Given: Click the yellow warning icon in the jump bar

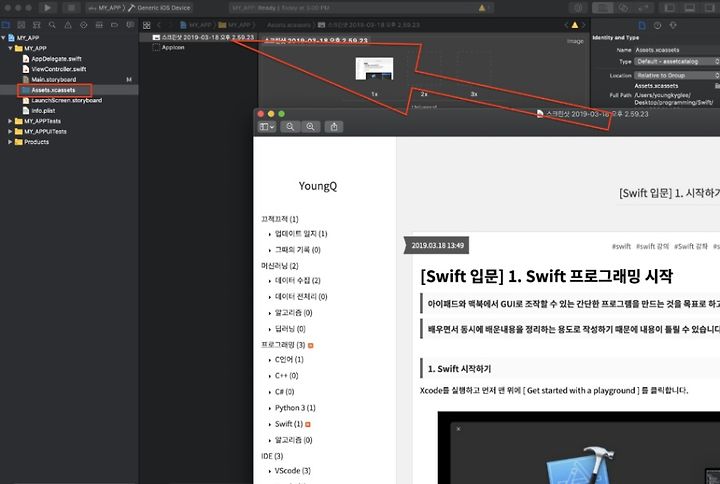Looking at the screenshot, I should (x=574, y=25).
